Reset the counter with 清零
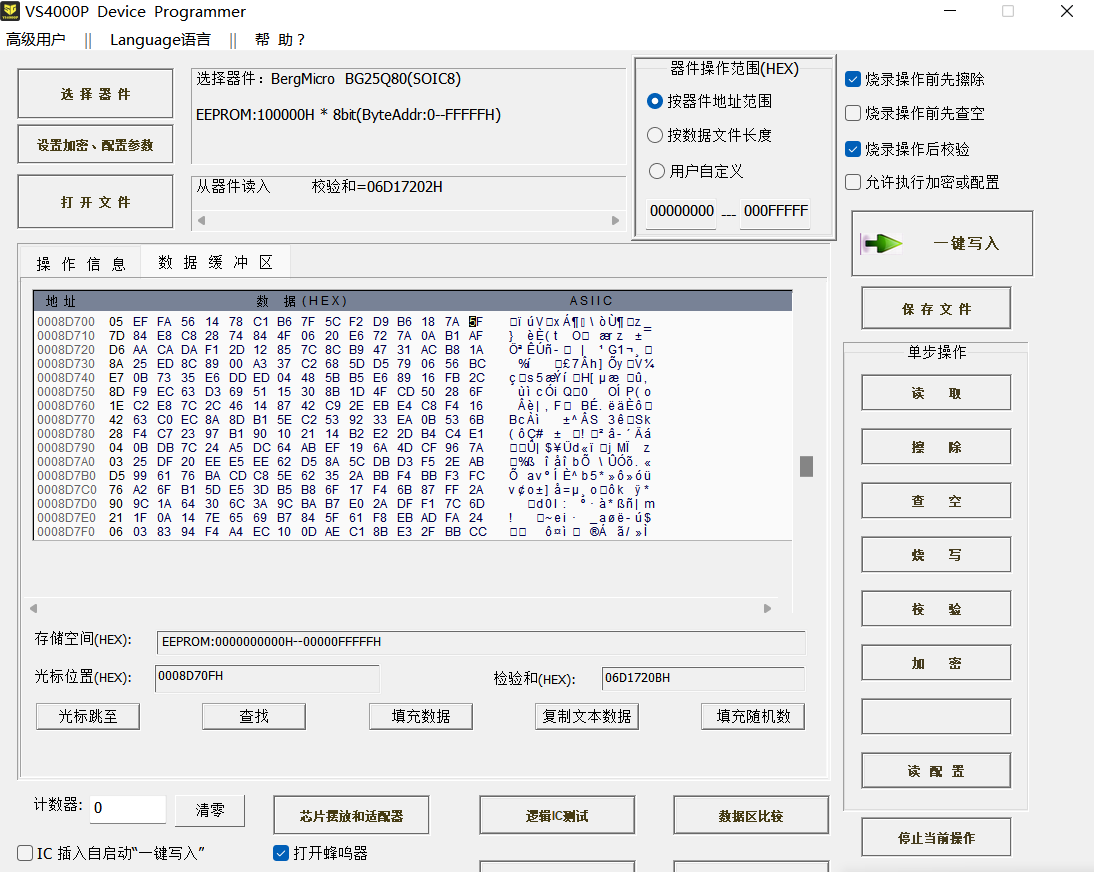The width and height of the screenshot is (1094, 872). coord(209,814)
